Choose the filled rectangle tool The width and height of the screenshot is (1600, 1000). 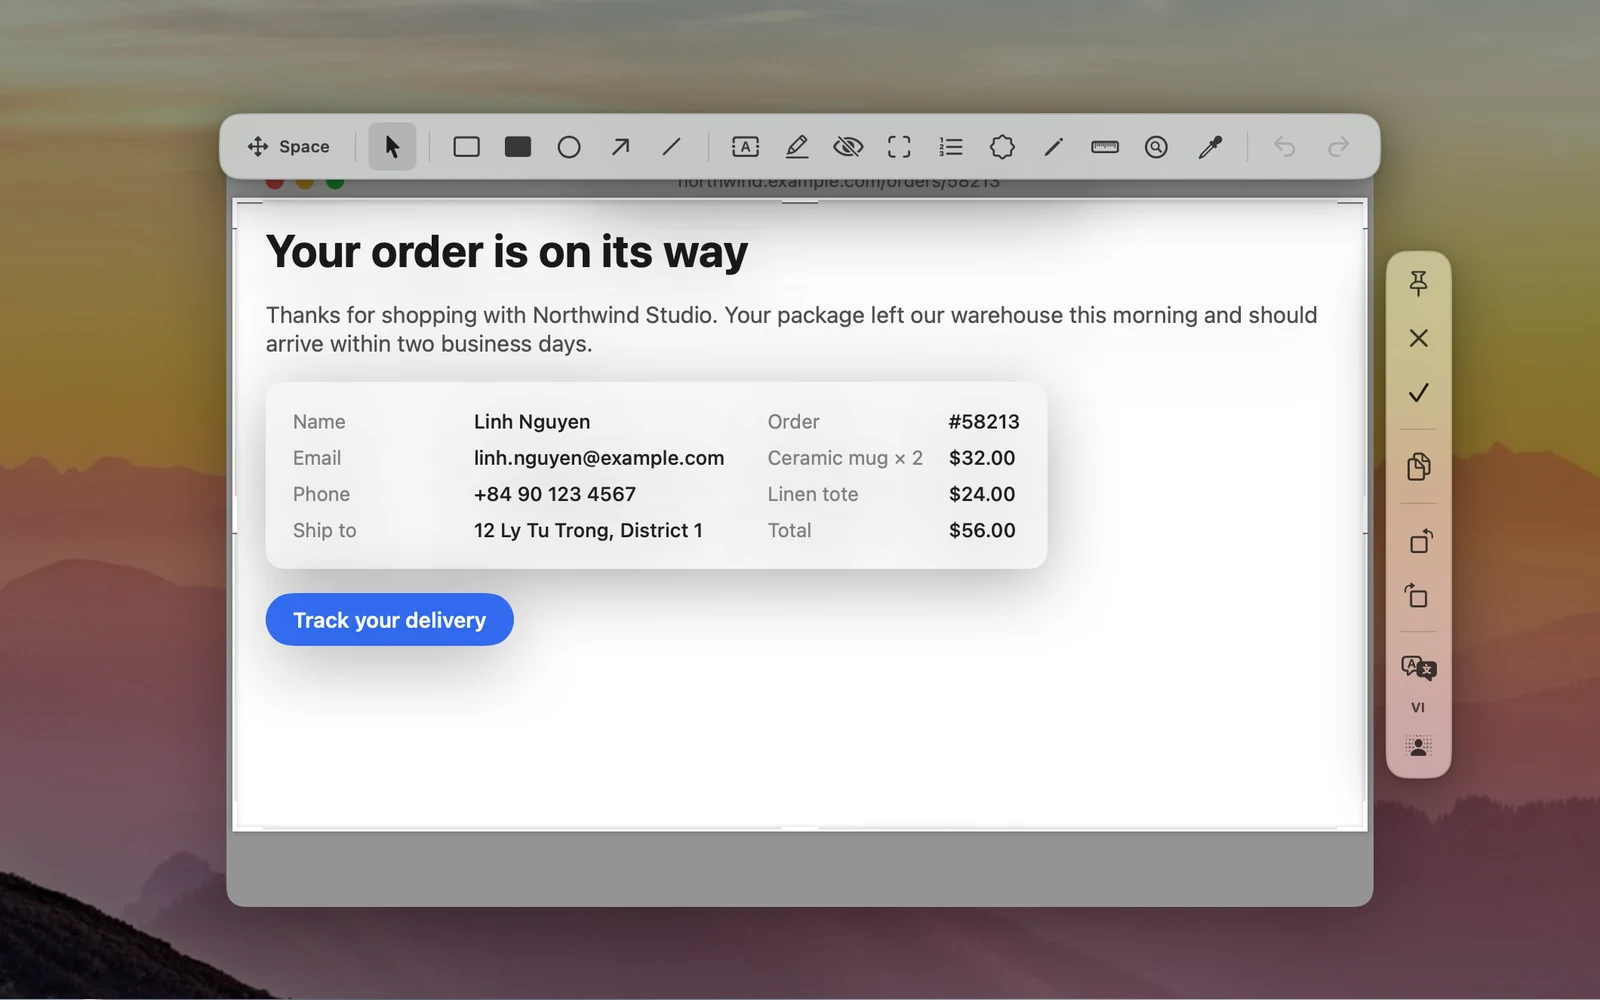[518, 147]
